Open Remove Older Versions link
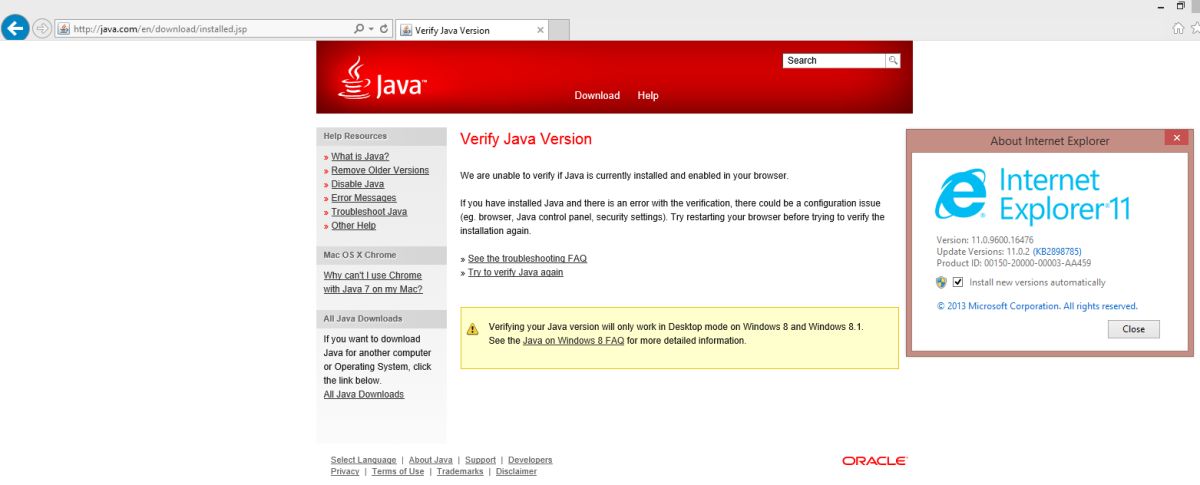The width and height of the screenshot is (1200, 485). pyautogui.click(x=380, y=171)
